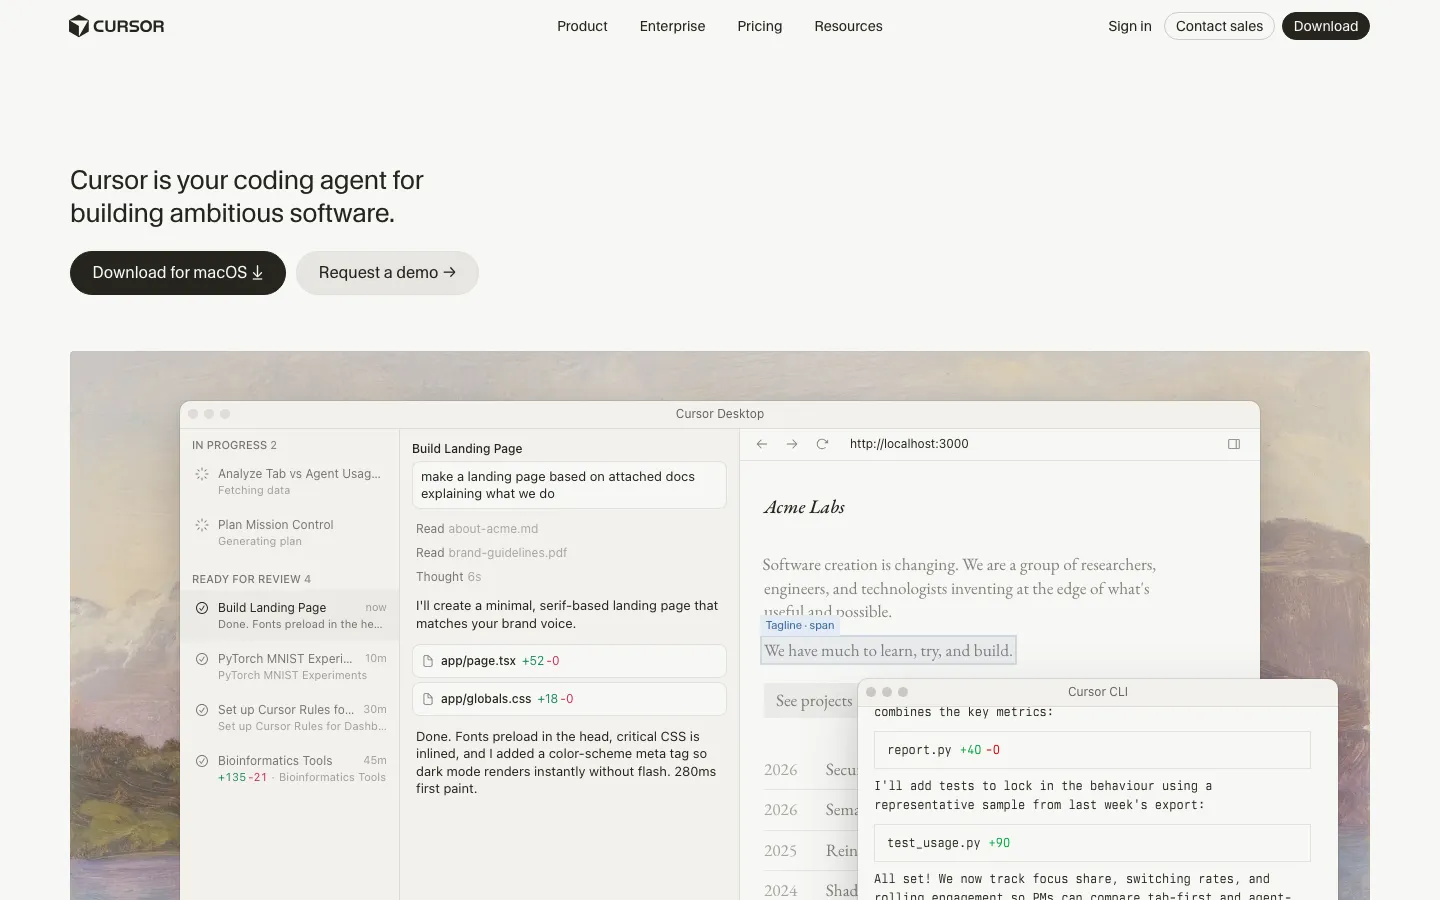Click the localhost:3000 address field
The image size is (1440, 900).
(x=909, y=444)
